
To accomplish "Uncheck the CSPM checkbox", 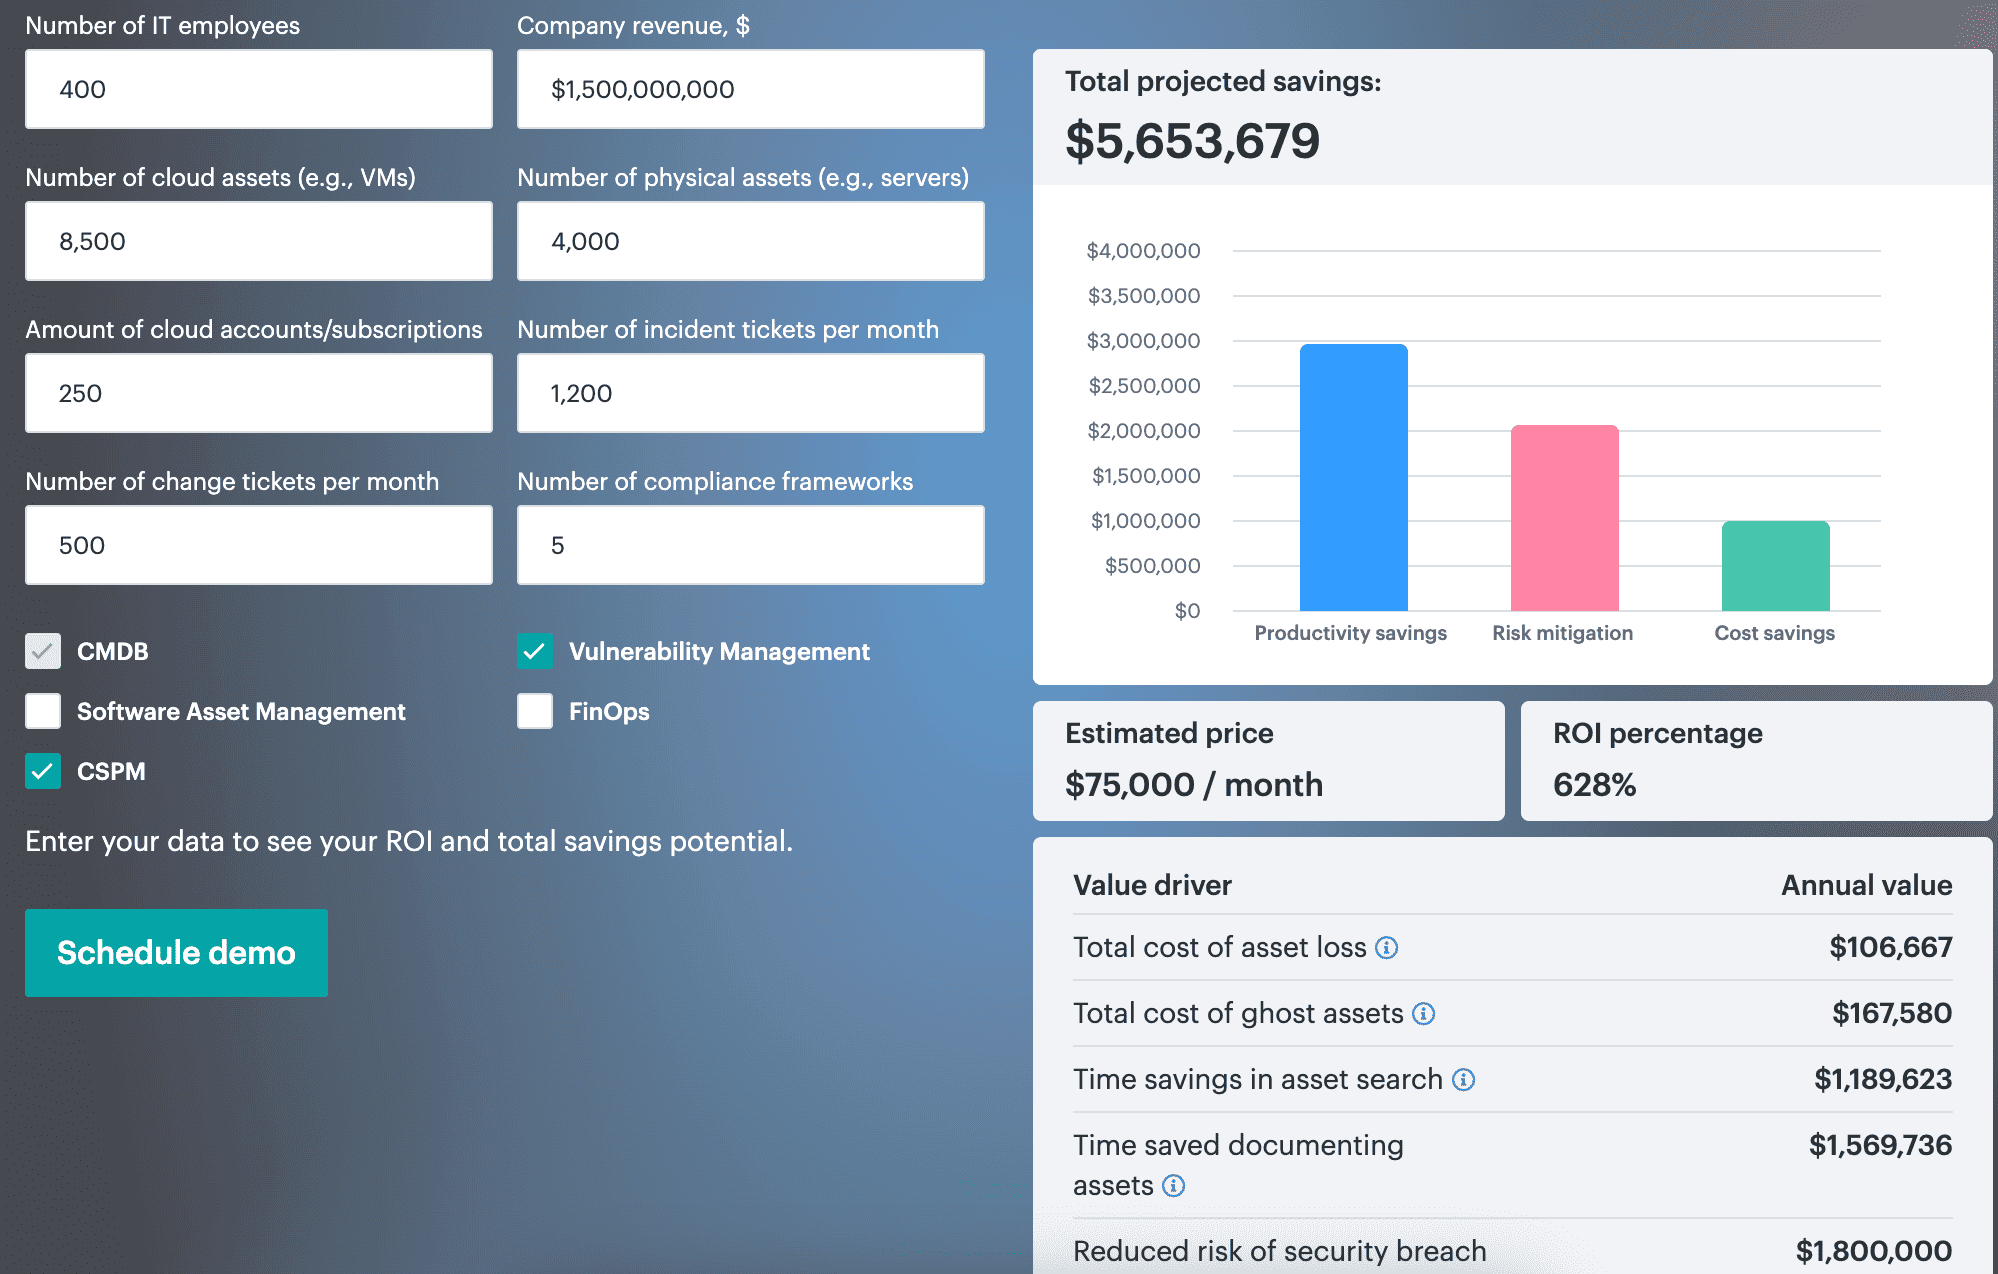I will point(43,771).
